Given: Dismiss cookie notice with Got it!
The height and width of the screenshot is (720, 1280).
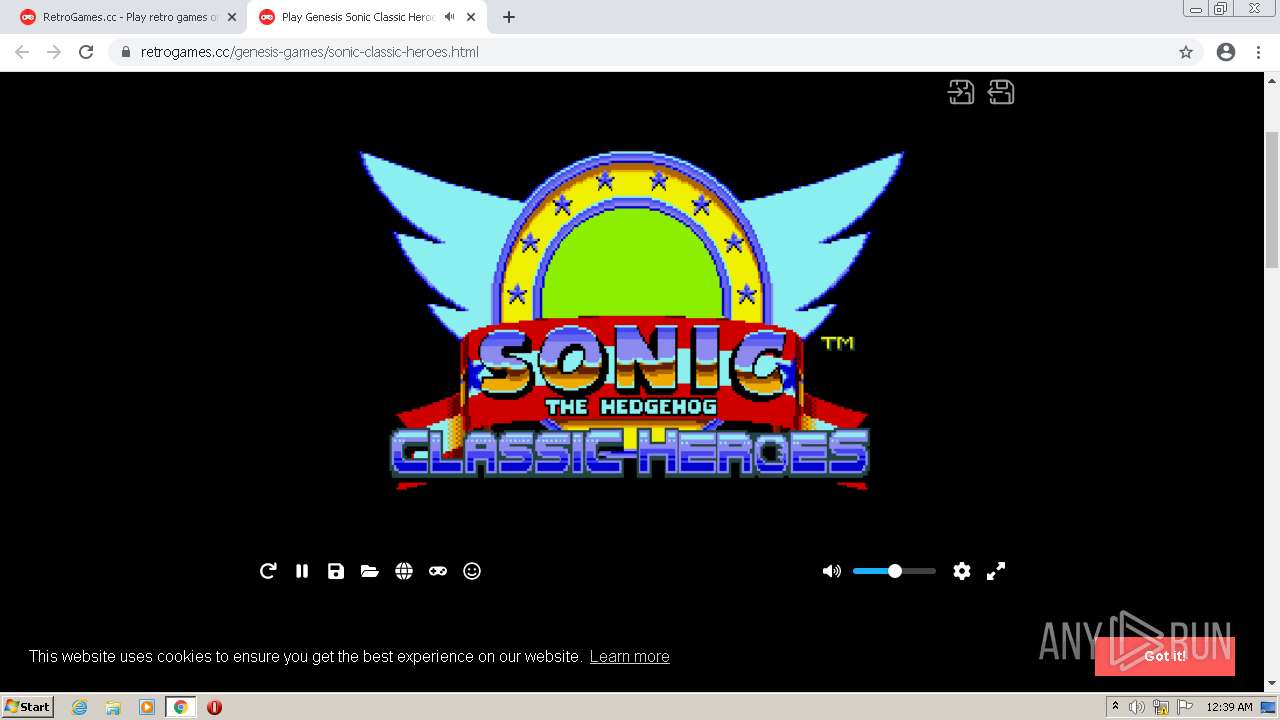Looking at the screenshot, I should (x=1165, y=656).
